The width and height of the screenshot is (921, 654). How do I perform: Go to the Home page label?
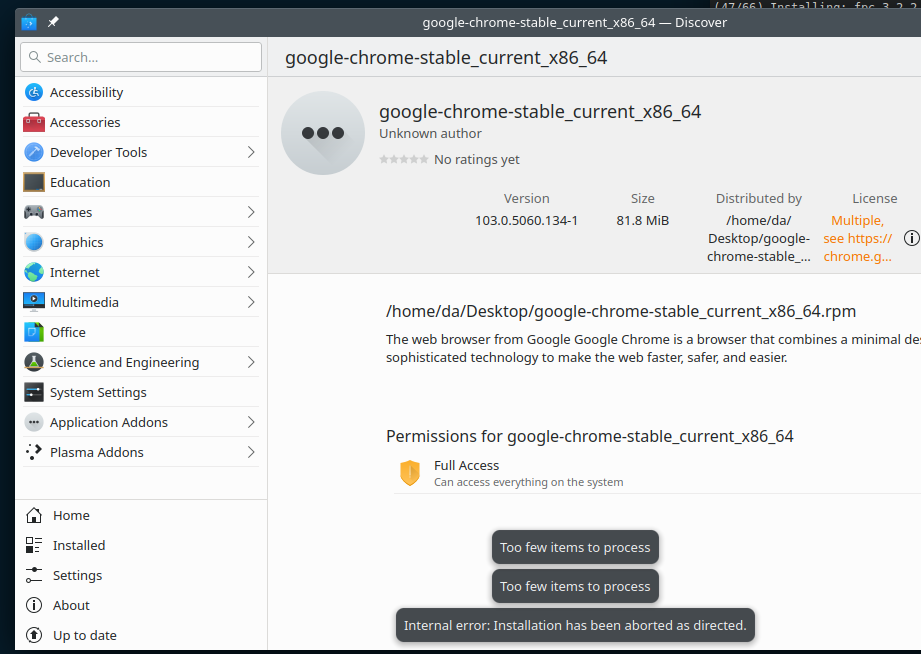(x=71, y=515)
